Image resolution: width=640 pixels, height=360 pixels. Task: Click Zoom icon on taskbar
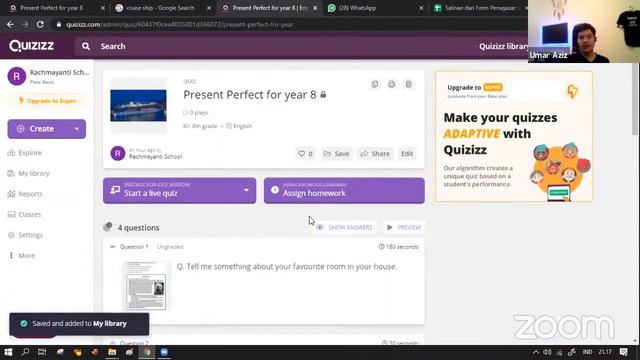coord(164,352)
